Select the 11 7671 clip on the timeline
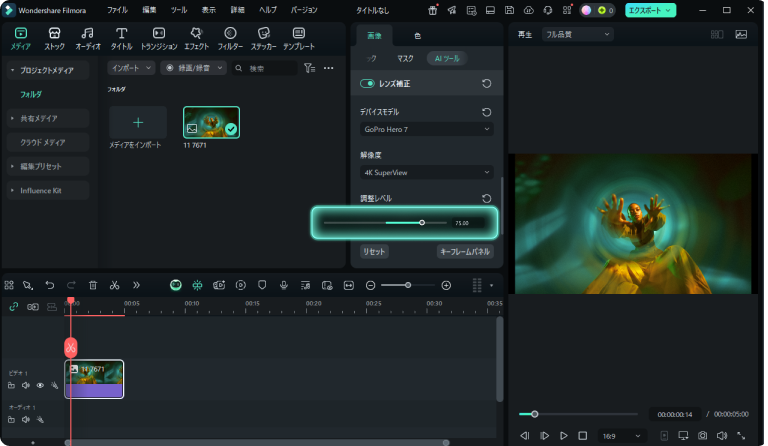This screenshot has width=768, height=446. click(x=94, y=379)
